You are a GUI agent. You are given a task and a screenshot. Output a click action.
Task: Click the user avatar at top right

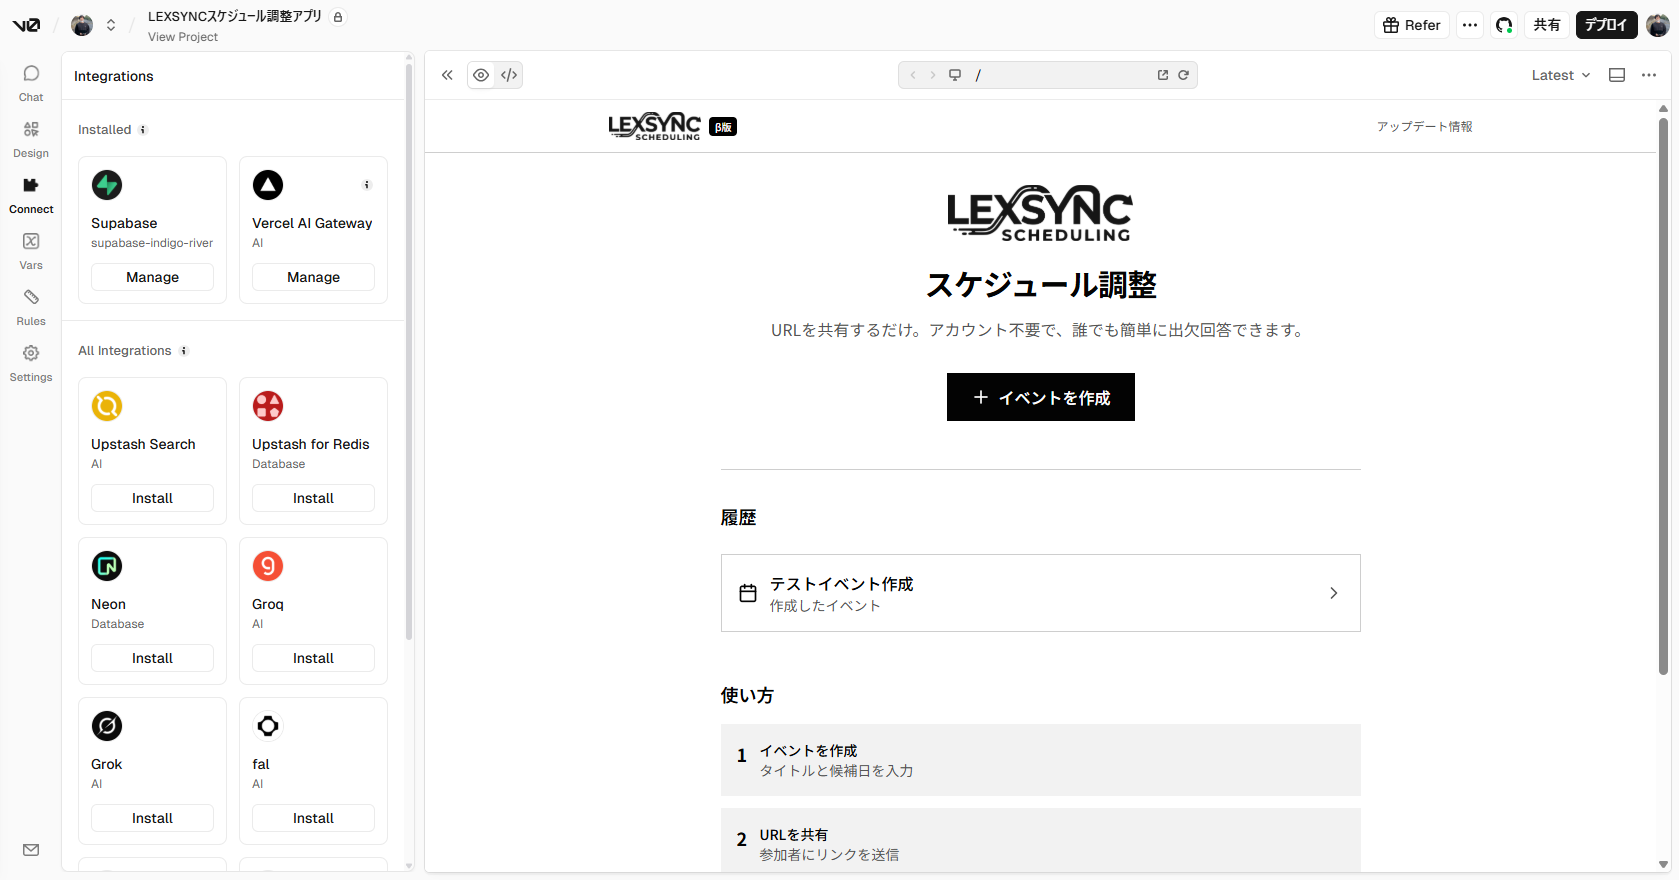coord(1657,25)
